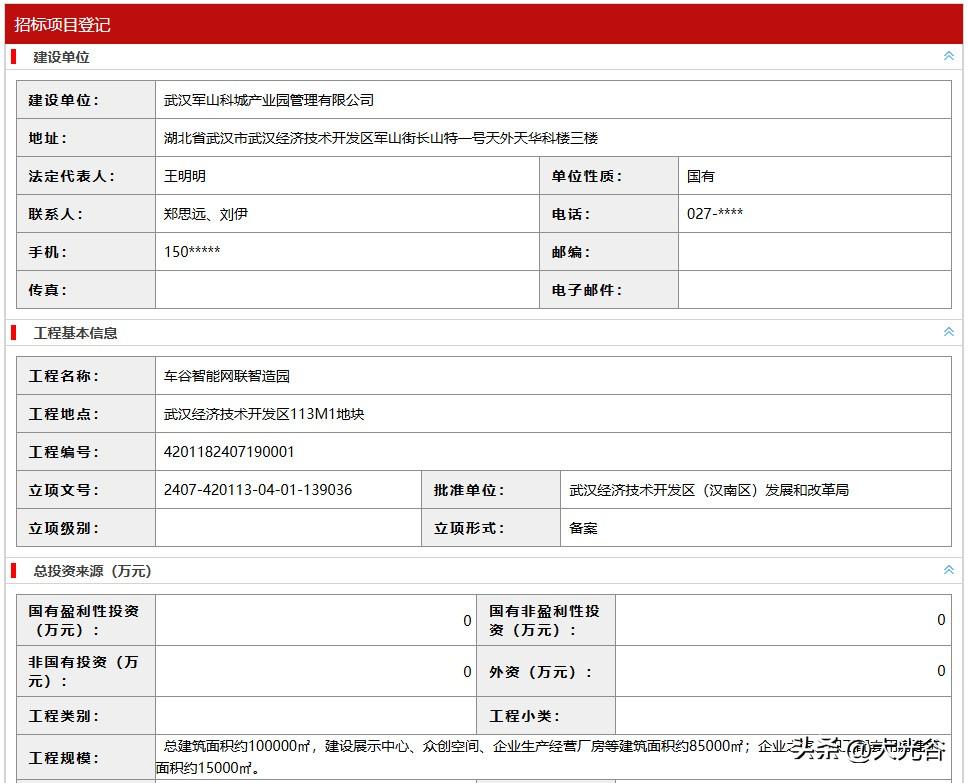The height and width of the screenshot is (783, 968).
Task: Click the 工程编号： field label
Action: tap(63, 452)
